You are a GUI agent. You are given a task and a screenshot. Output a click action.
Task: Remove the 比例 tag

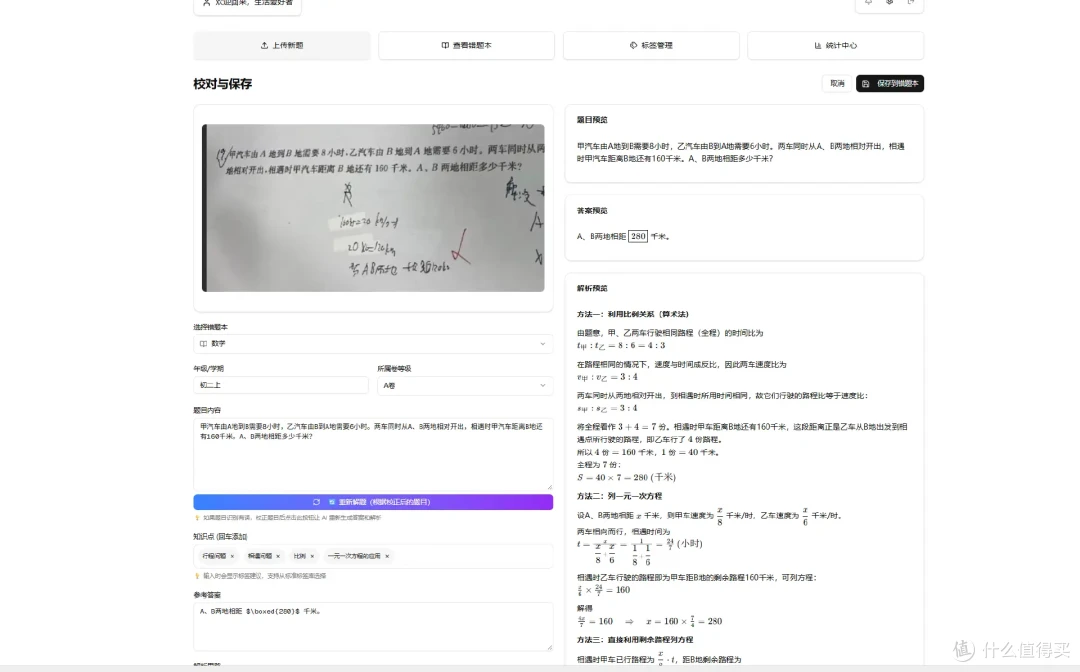312,556
